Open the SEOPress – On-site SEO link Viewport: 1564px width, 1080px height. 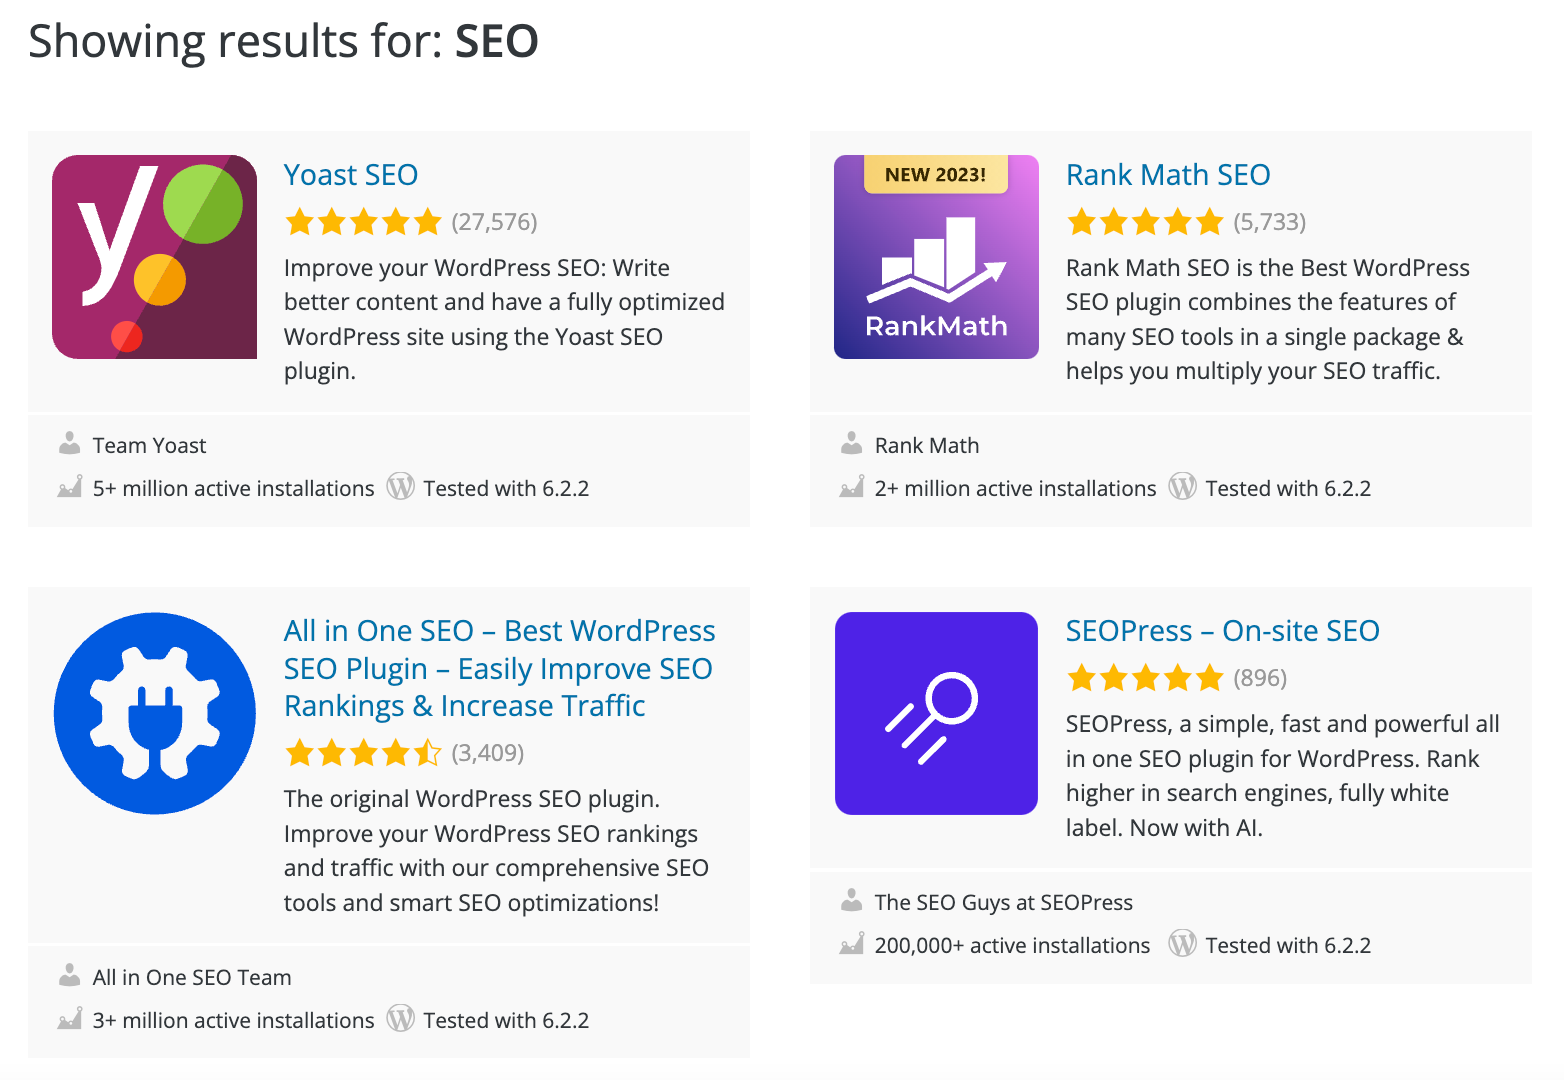click(1223, 630)
